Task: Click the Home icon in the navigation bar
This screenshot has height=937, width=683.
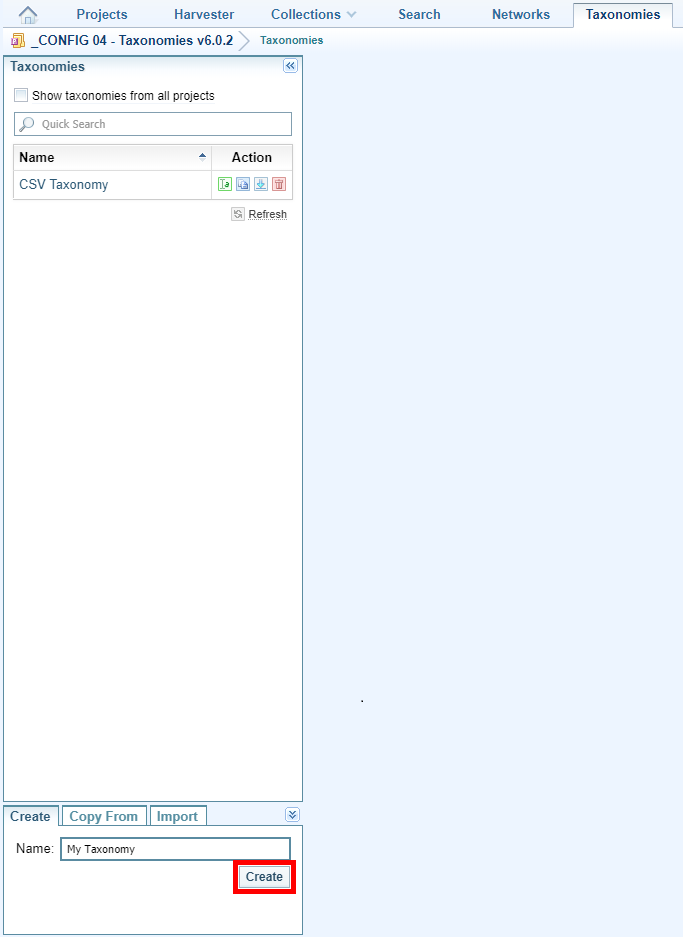Action: click(x=28, y=15)
